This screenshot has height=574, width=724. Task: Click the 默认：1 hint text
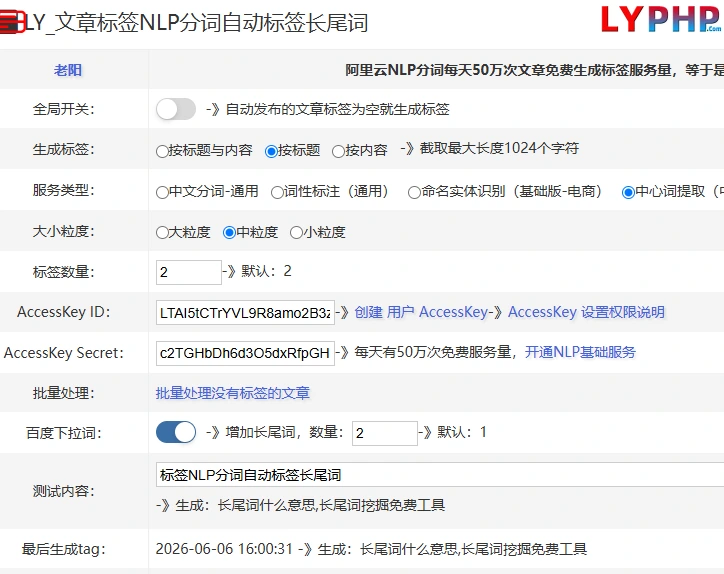(x=462, y=433)
